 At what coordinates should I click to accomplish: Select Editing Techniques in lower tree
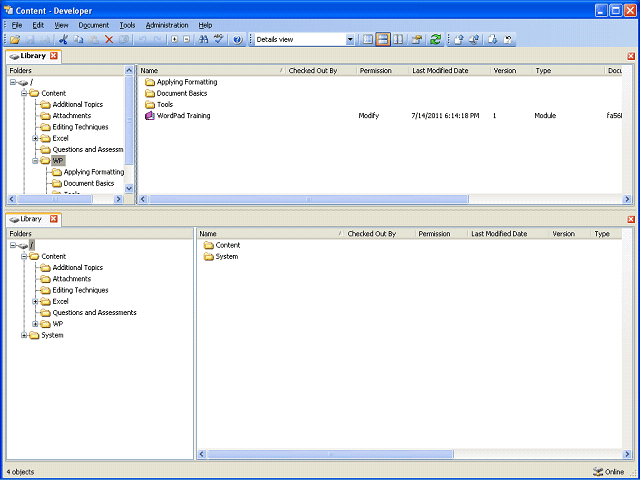(80, 290)
